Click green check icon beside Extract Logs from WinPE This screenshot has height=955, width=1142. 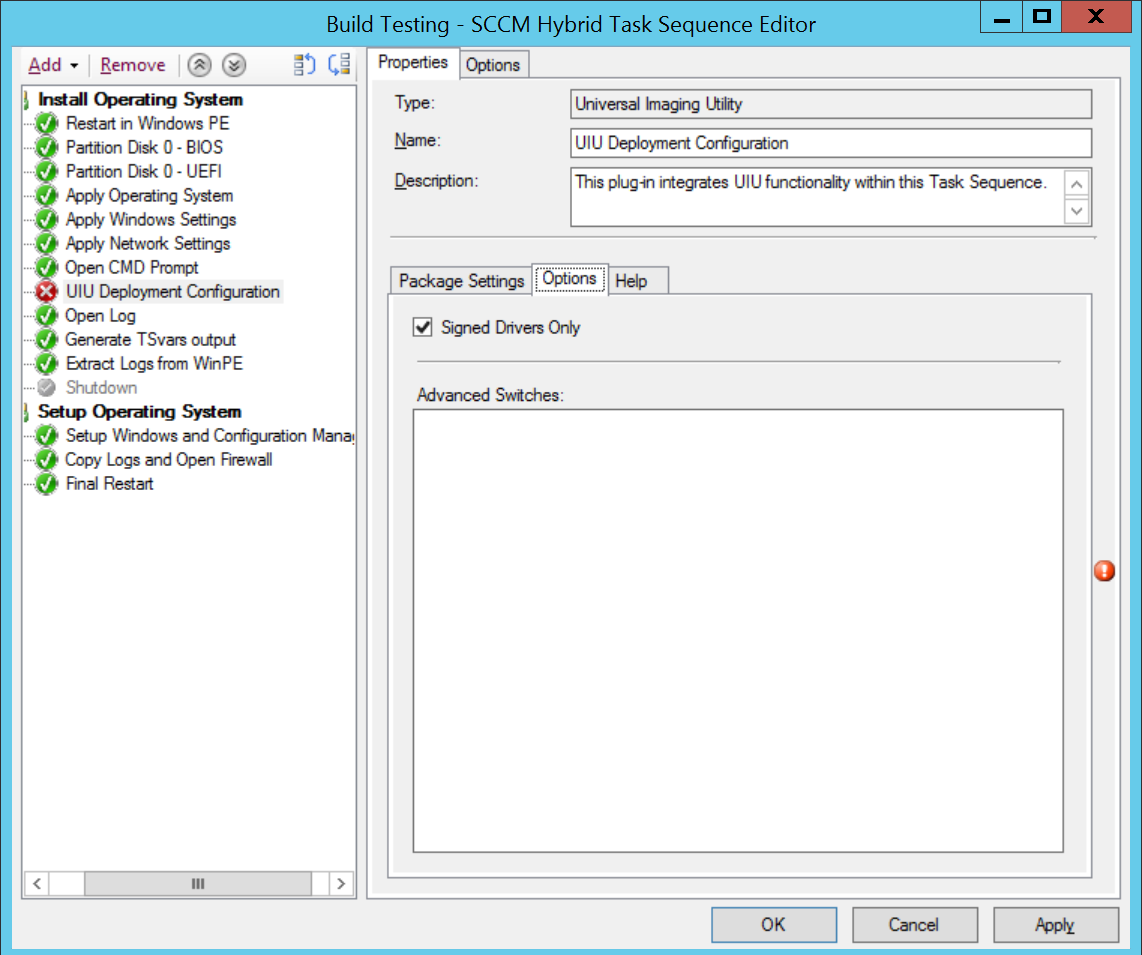point(47,363)
